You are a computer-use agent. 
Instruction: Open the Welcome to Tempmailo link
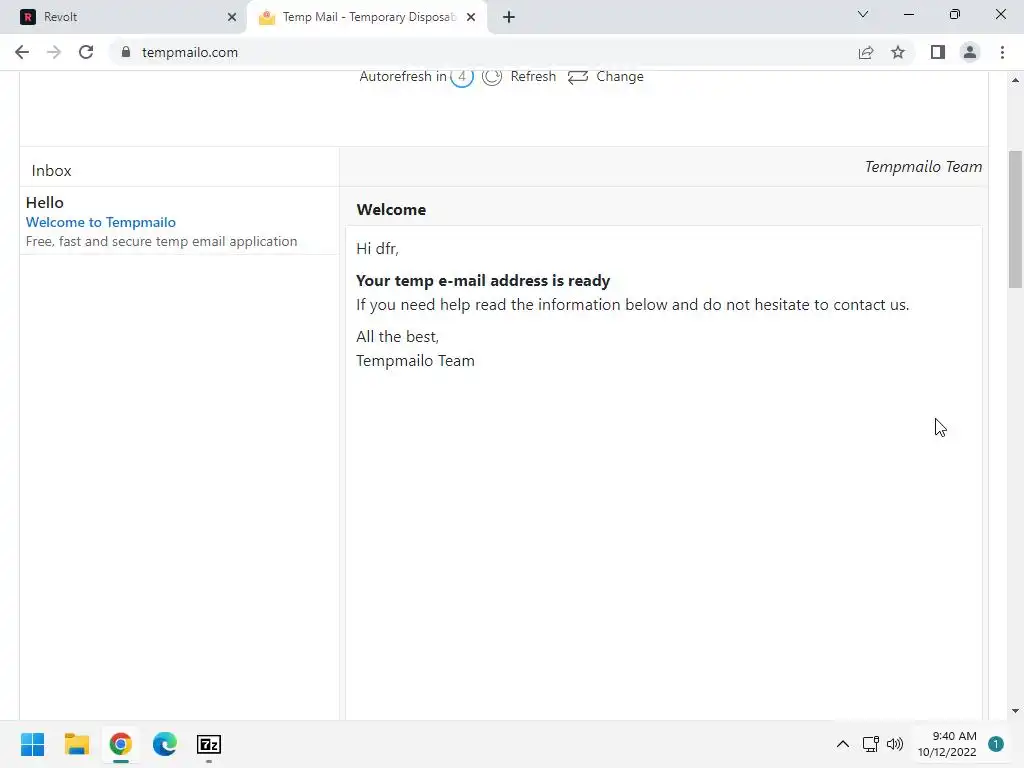tap(101, 222)
